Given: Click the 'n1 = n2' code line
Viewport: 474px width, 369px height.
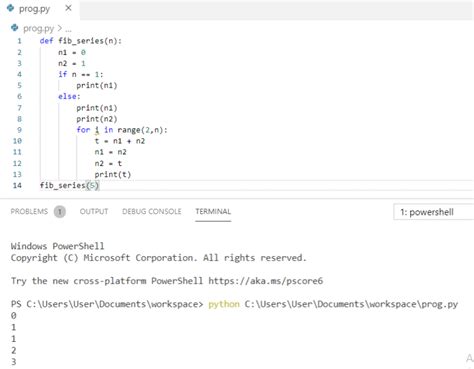Looking at the screenshot, I should tap(110, 152).
